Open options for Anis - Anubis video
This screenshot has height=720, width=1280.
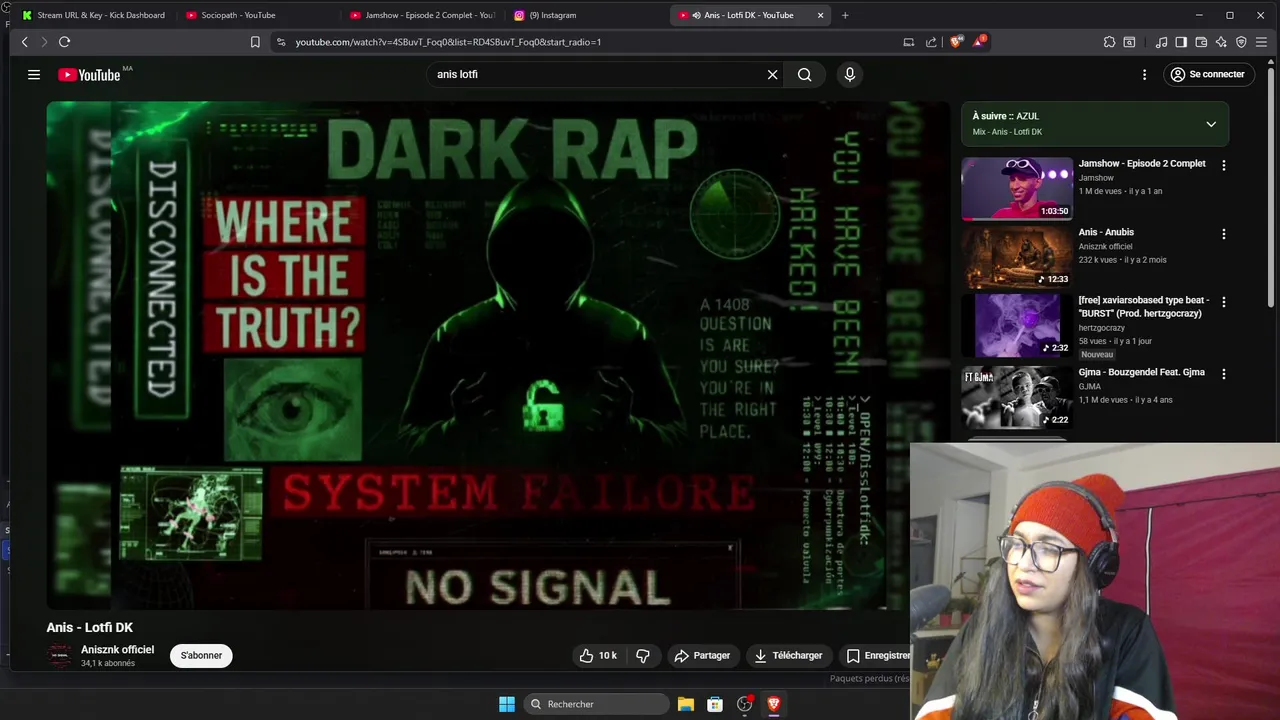[x=1223, y=234]
